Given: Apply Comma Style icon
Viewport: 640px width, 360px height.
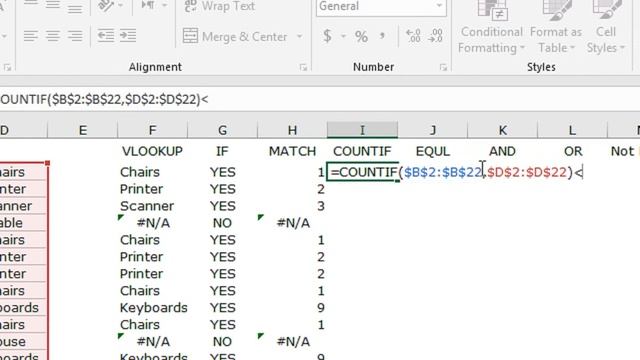Looking at the screenshot, I should coord(382,36).
